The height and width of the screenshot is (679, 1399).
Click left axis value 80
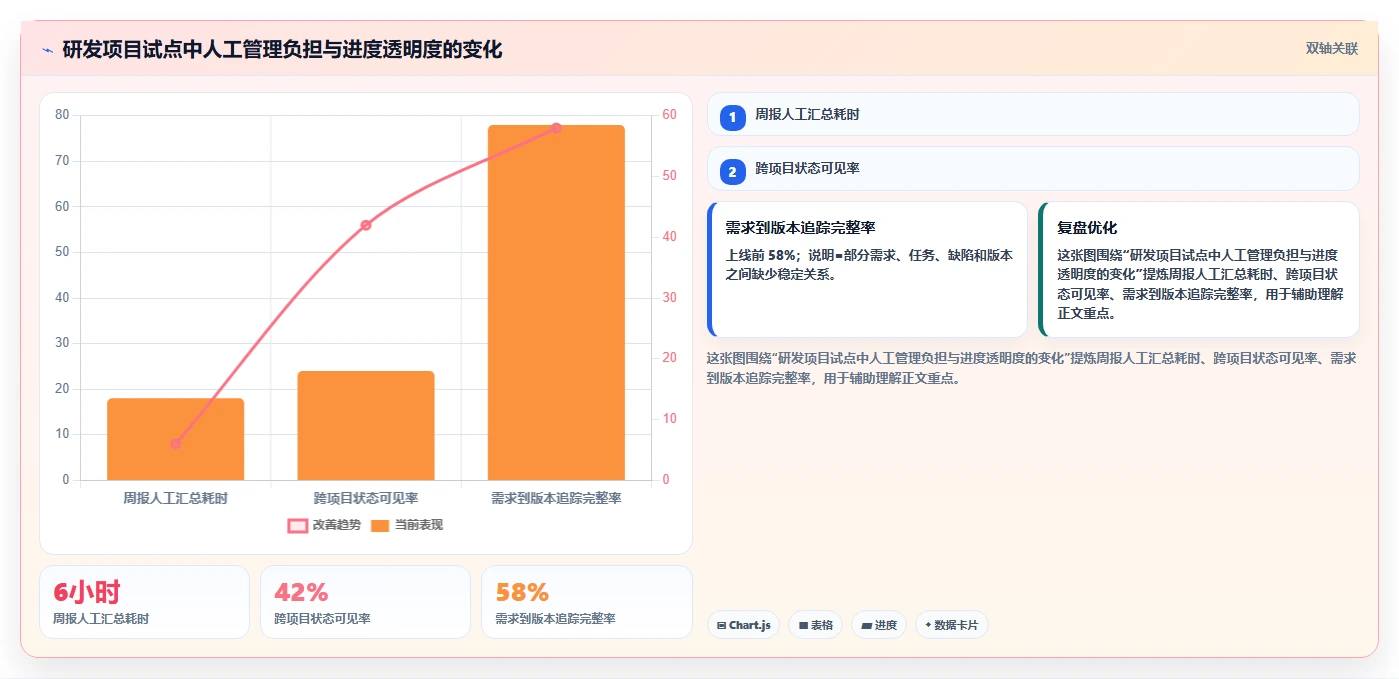click(62, 115)
